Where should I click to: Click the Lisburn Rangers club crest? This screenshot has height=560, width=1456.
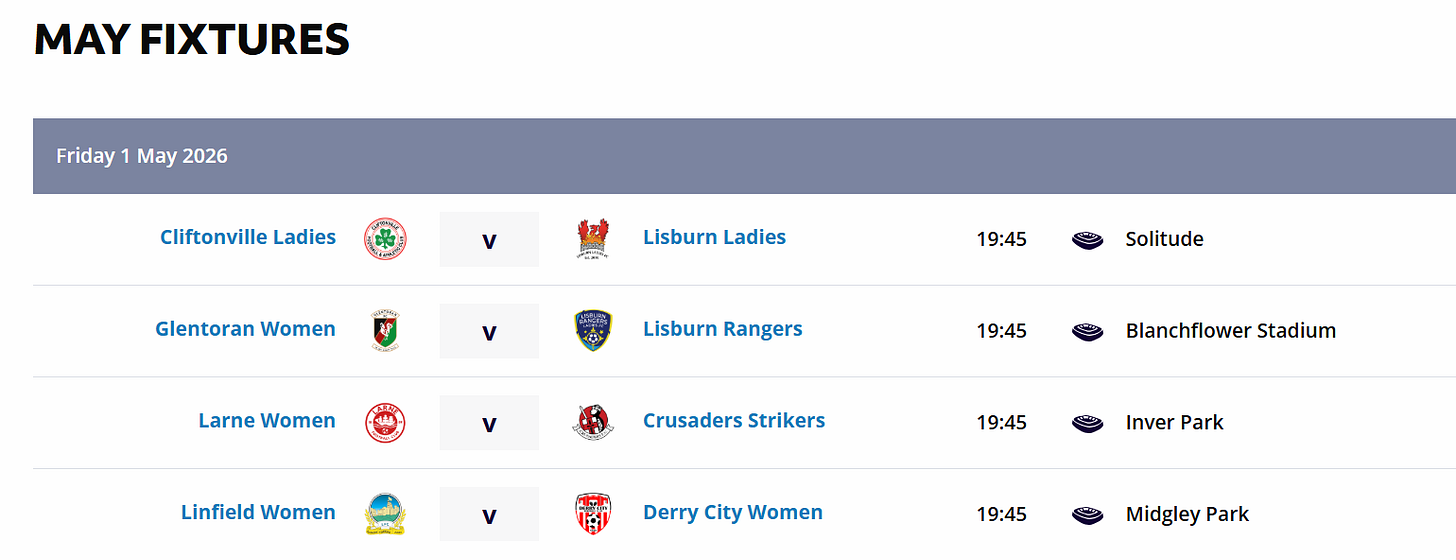tap(593, 331)
